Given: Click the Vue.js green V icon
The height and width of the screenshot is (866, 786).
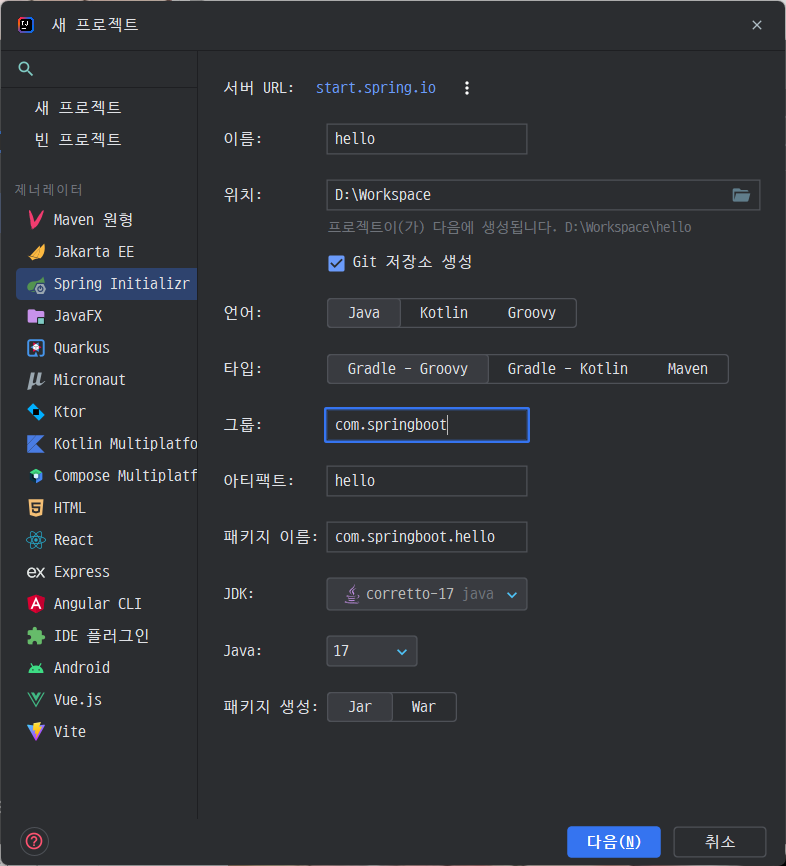Looking at the screenshot, I should 36,700.
